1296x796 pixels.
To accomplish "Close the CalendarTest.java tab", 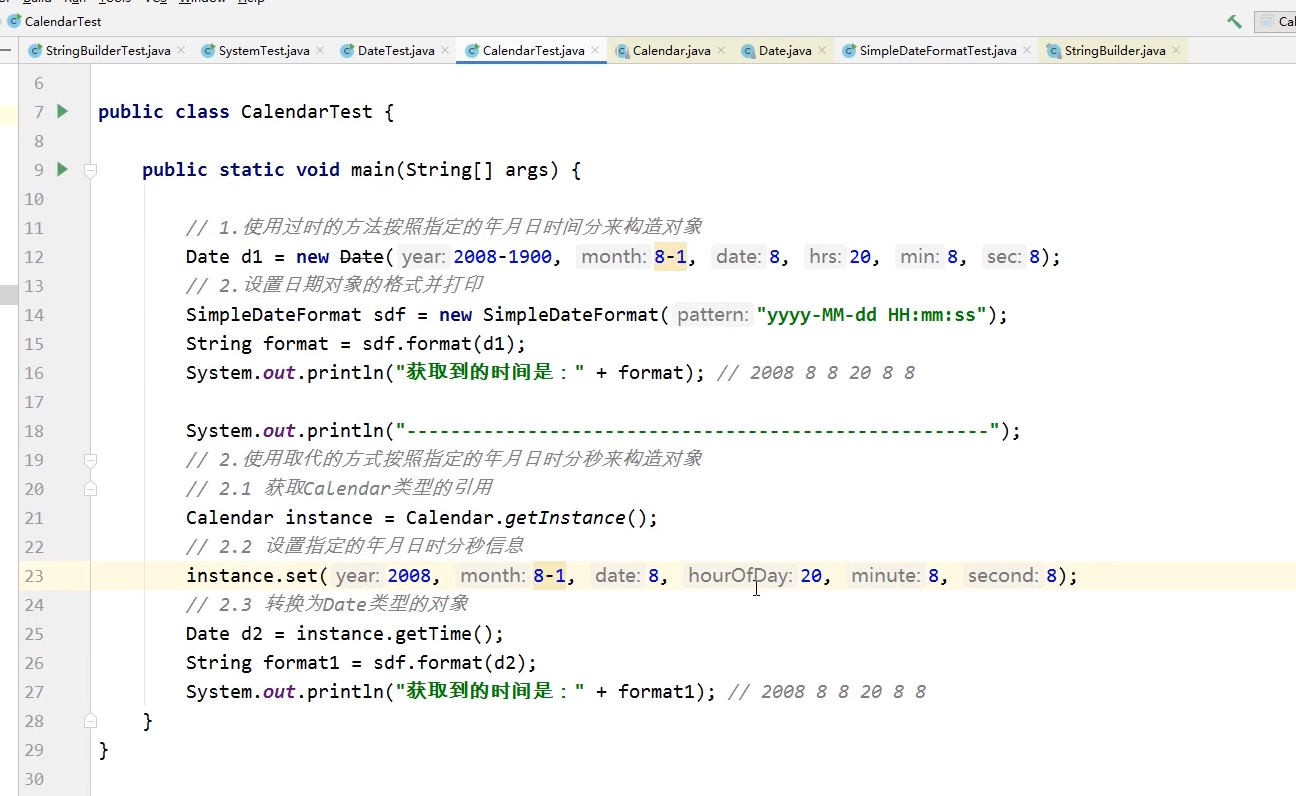I will 595,50.
